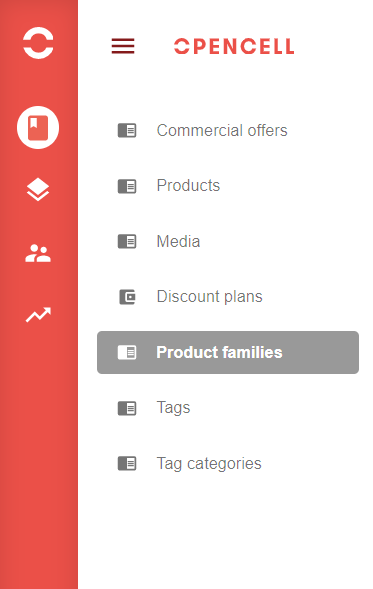Click the list icon beside Products
The height and width of the screenshot is (589, 373).
[x=127, y=186]
